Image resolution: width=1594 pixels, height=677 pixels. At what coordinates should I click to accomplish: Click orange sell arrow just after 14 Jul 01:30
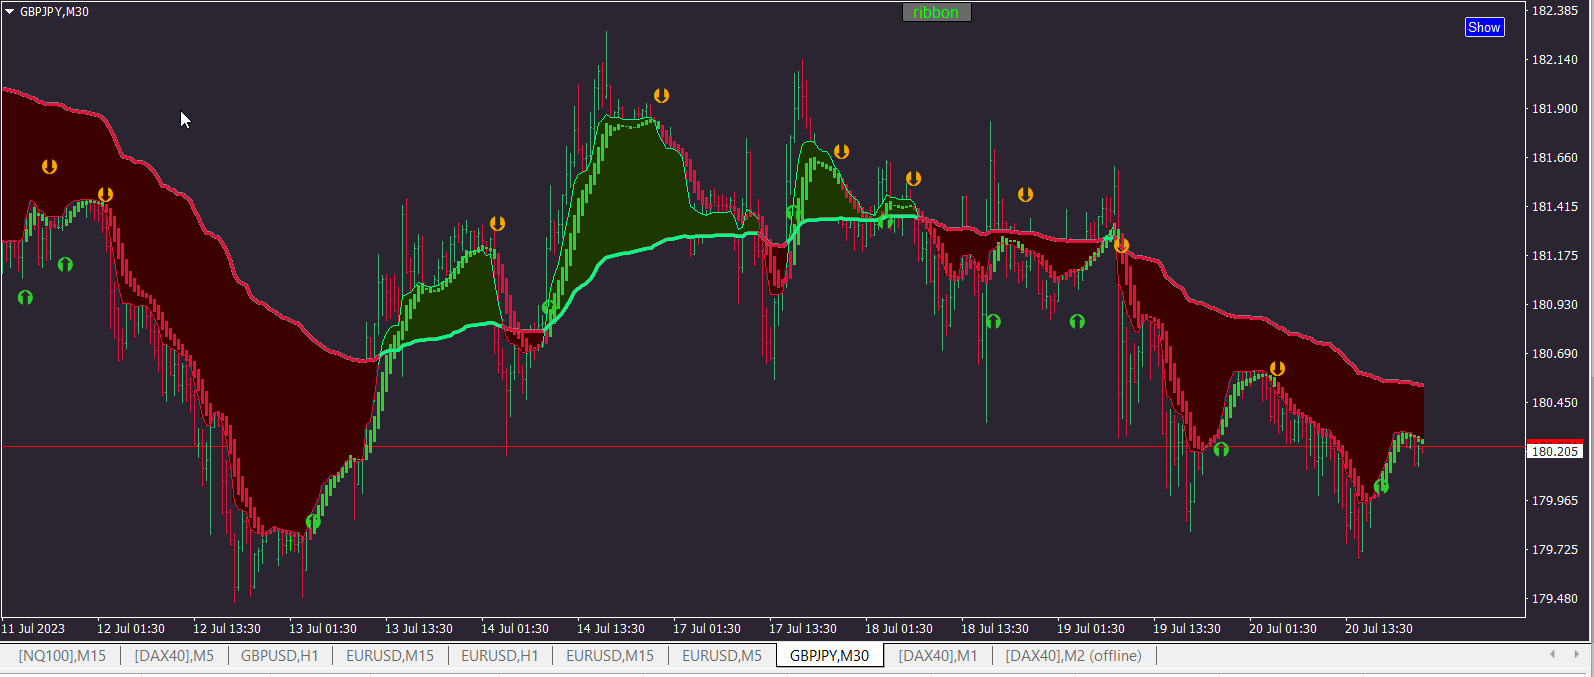point(497,224)
